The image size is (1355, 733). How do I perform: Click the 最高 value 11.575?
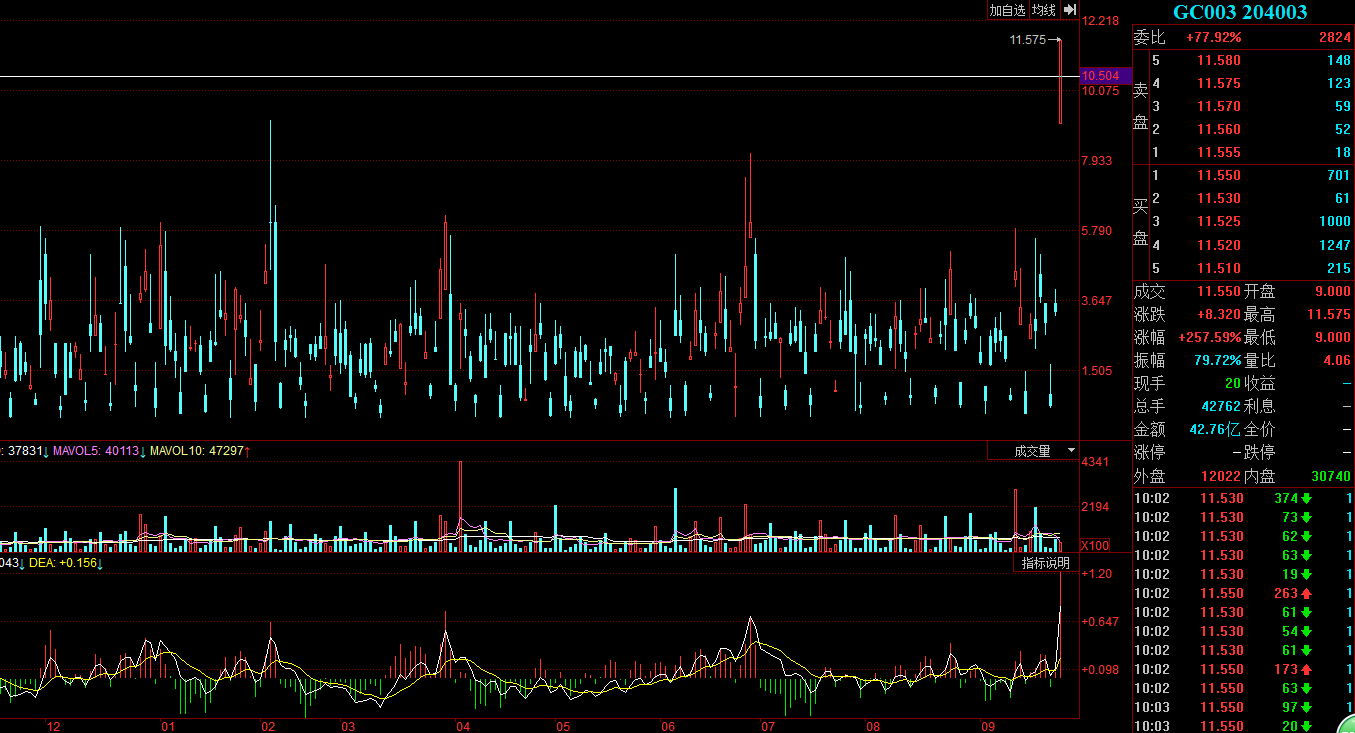(1329, 314)
